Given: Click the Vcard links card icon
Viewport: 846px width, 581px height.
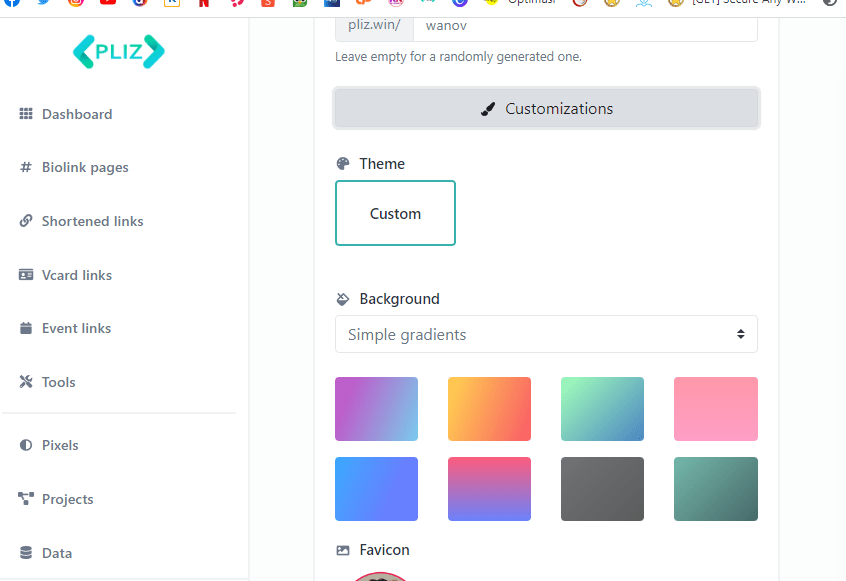Looking at the screenshot, I should coord(26,275).
